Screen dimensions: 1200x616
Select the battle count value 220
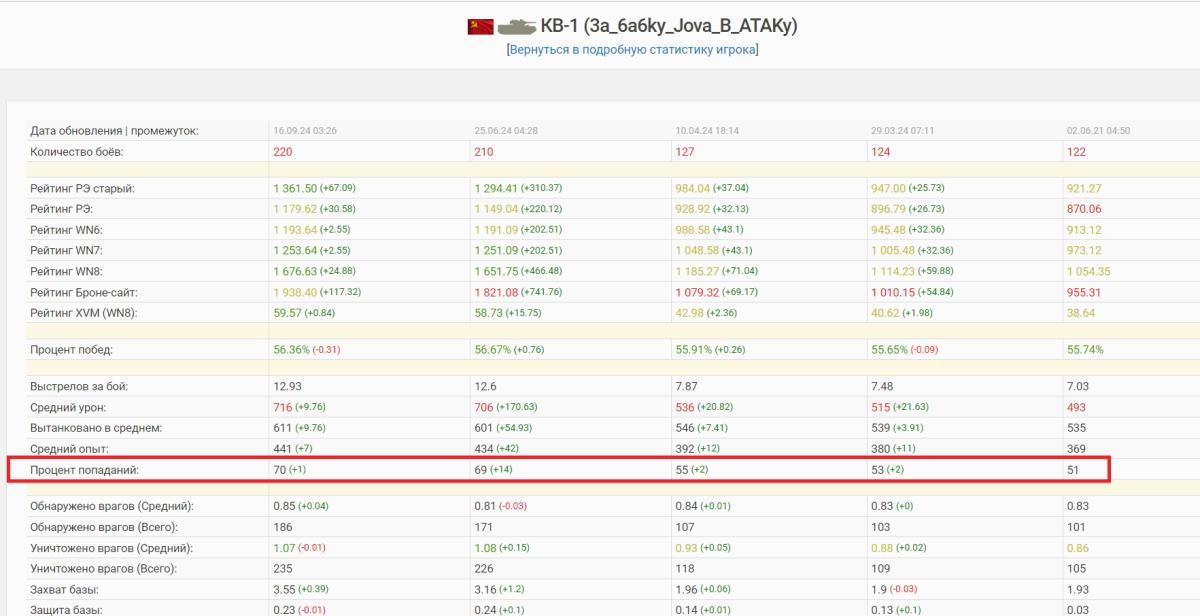click(x=283, y=152)
